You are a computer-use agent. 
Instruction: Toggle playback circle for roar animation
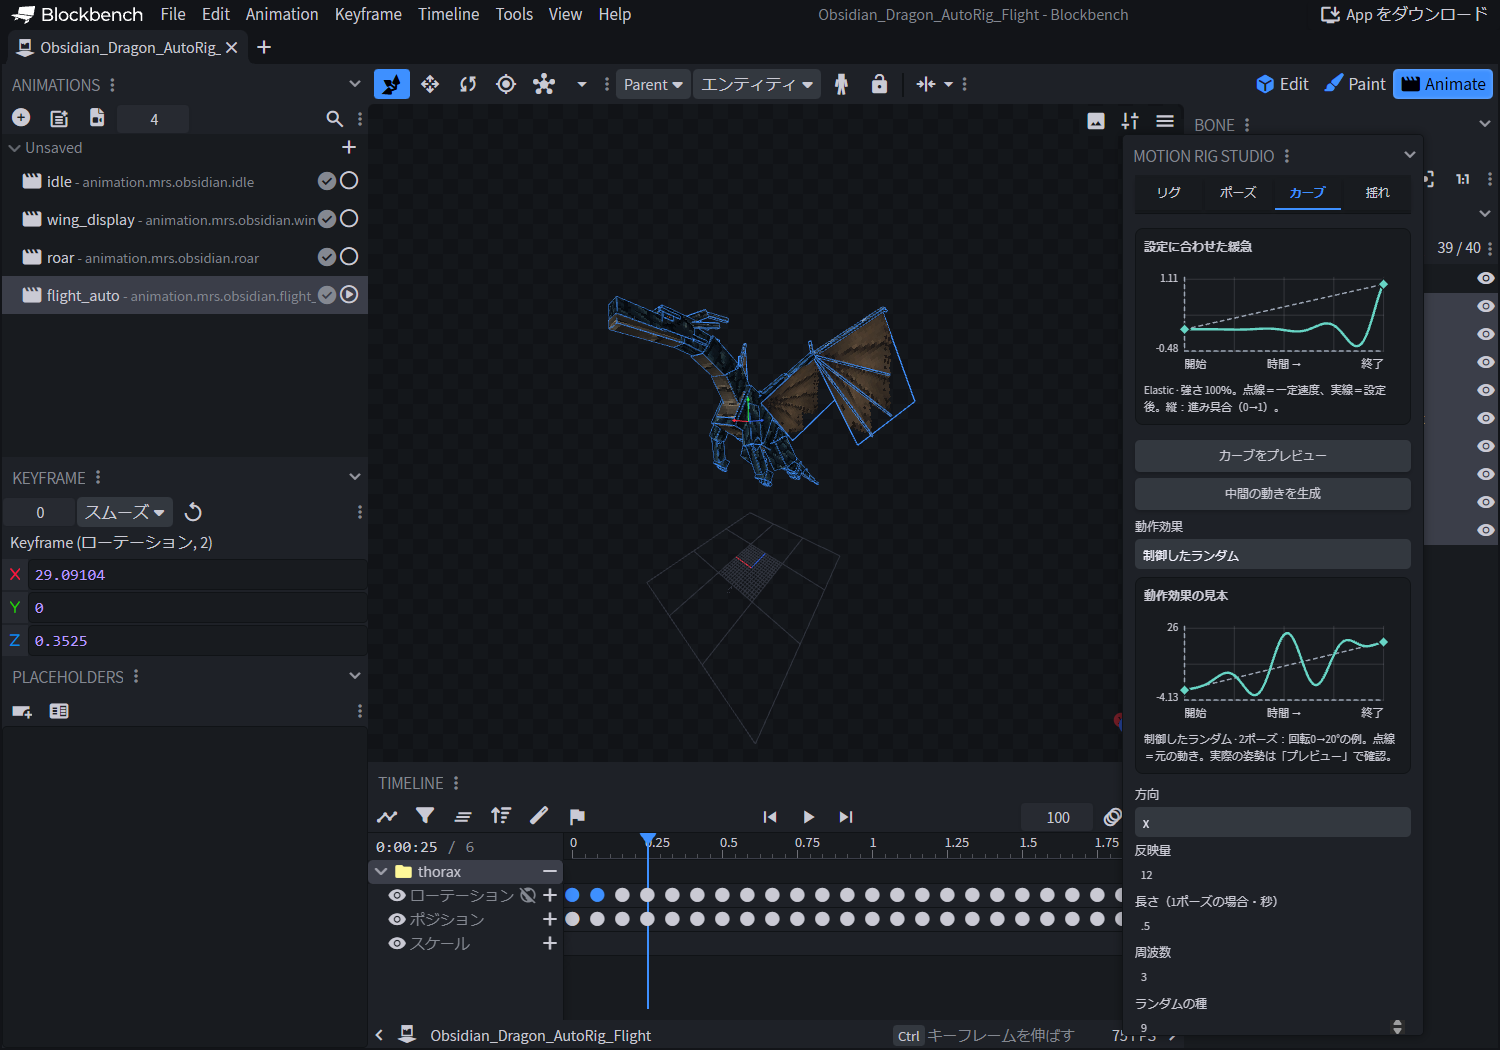[x=349, y=257]
